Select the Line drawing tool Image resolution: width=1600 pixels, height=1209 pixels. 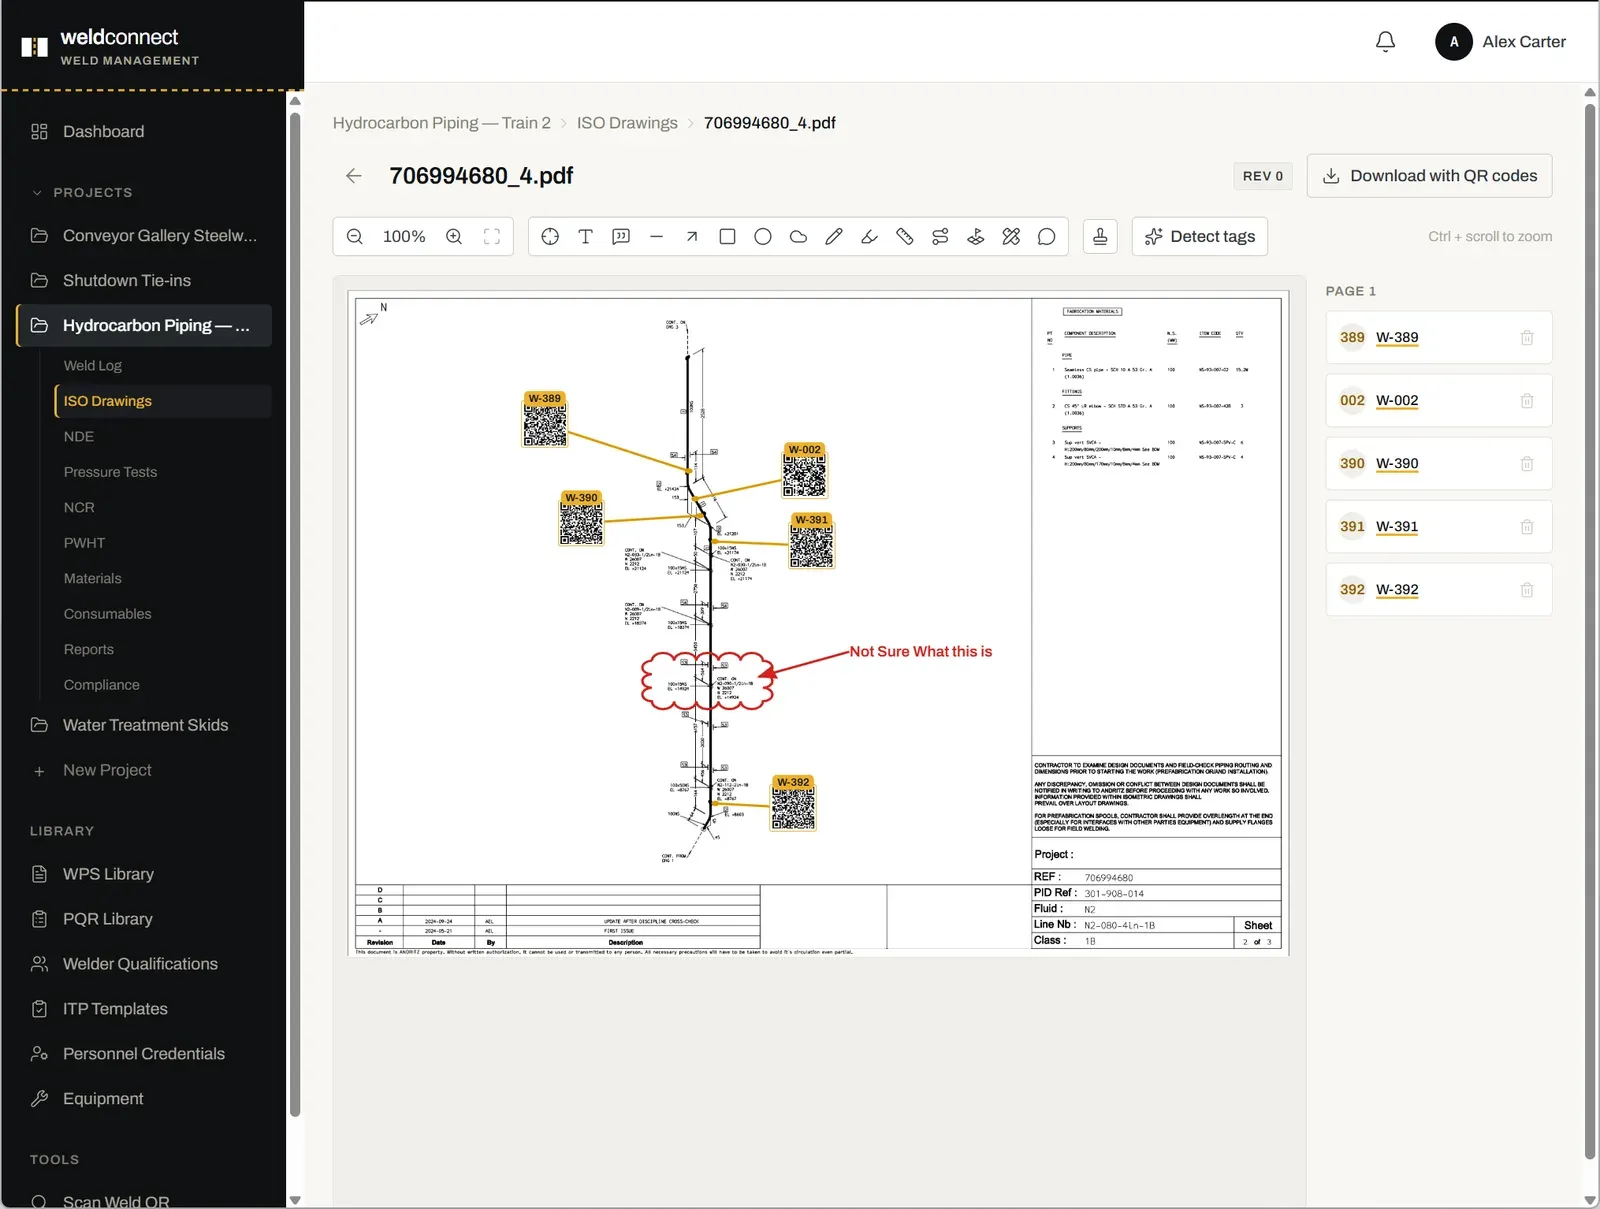[x=657, y=237]
